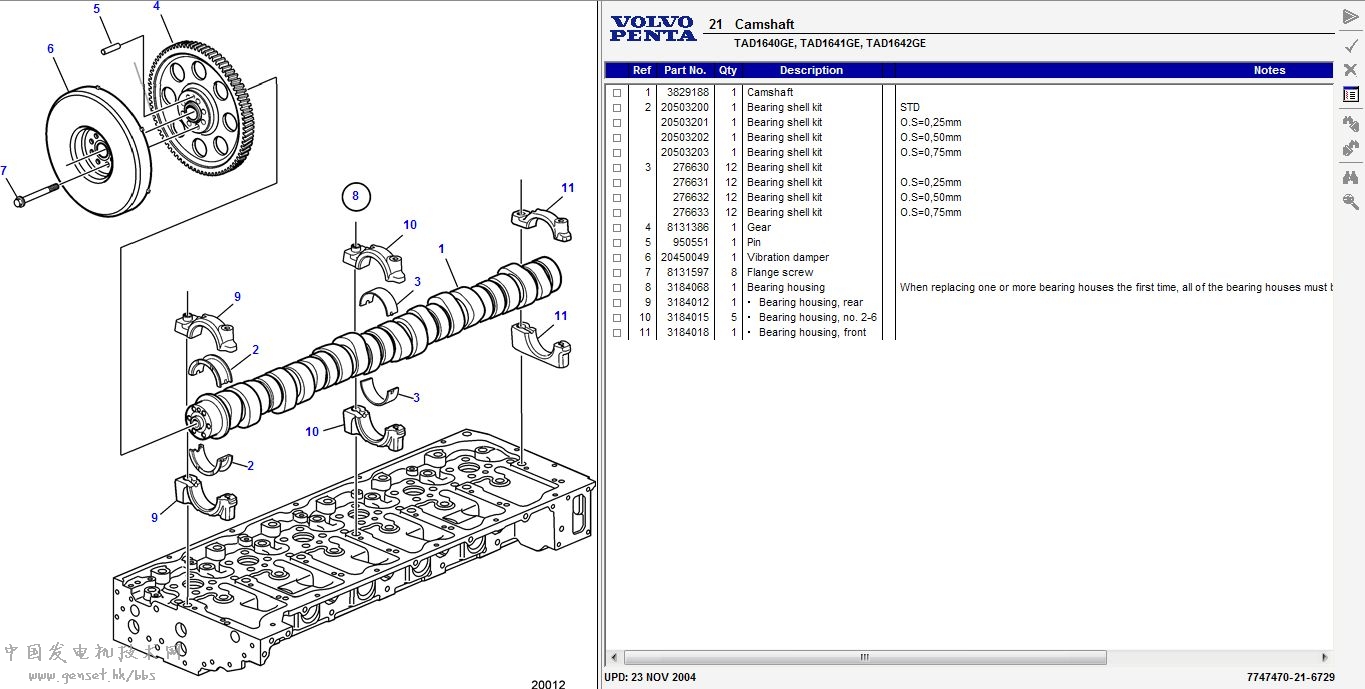Click the checkmark icon in right toolbar
This screenshot has width=1365, height=689.
point(1350,45)
